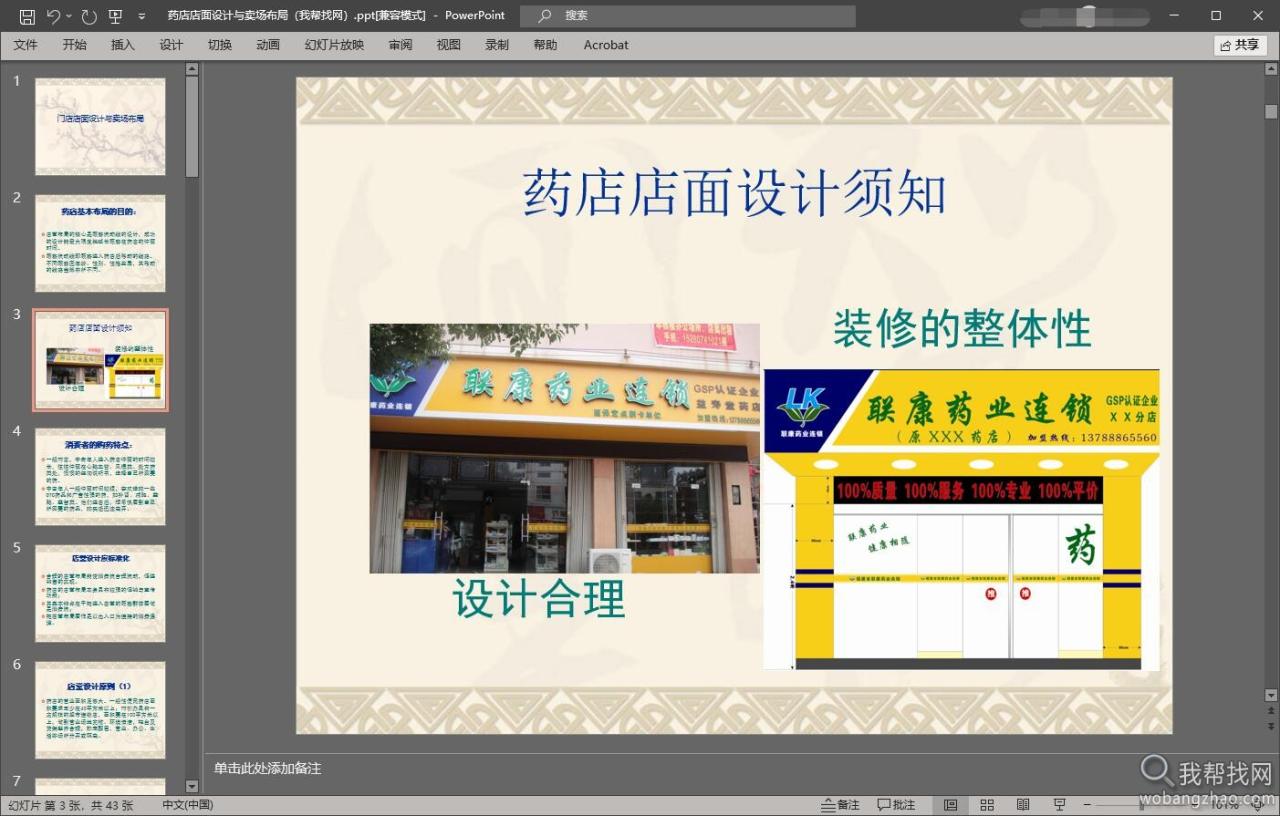Click the slide editor vertical scrollbar thumb
Image resolution: width=1280 pixels, height=816 pixels.
(x=1271, y=112)
